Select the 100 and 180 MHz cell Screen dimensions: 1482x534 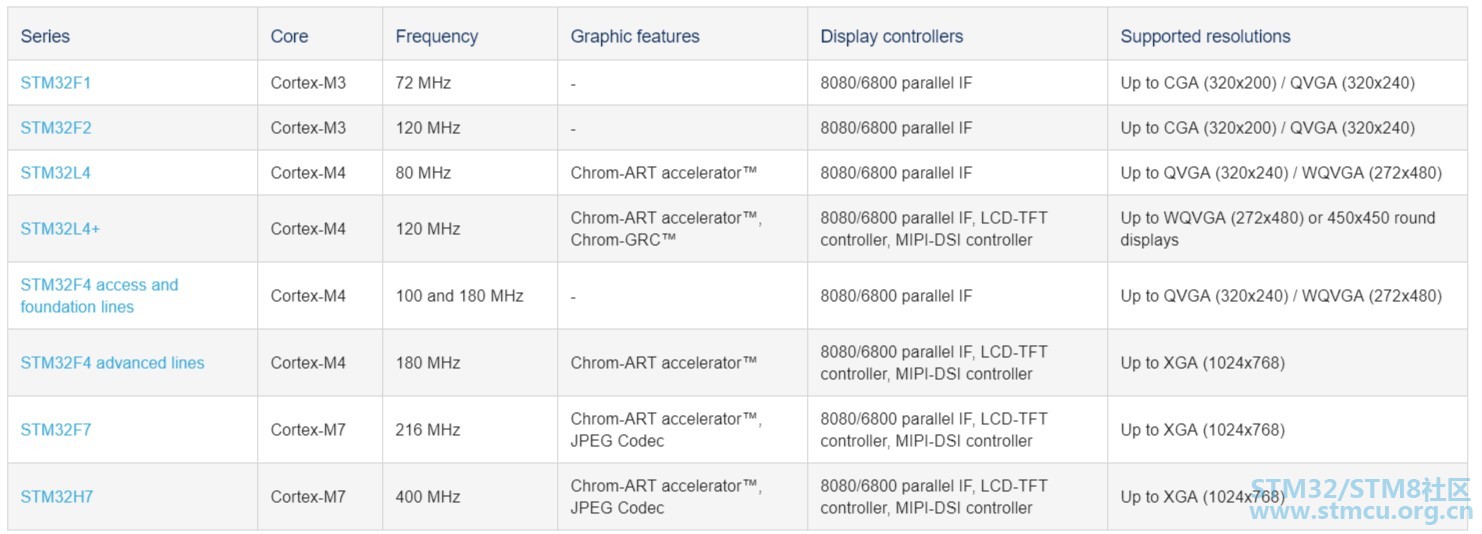click(x=470, y=296)
